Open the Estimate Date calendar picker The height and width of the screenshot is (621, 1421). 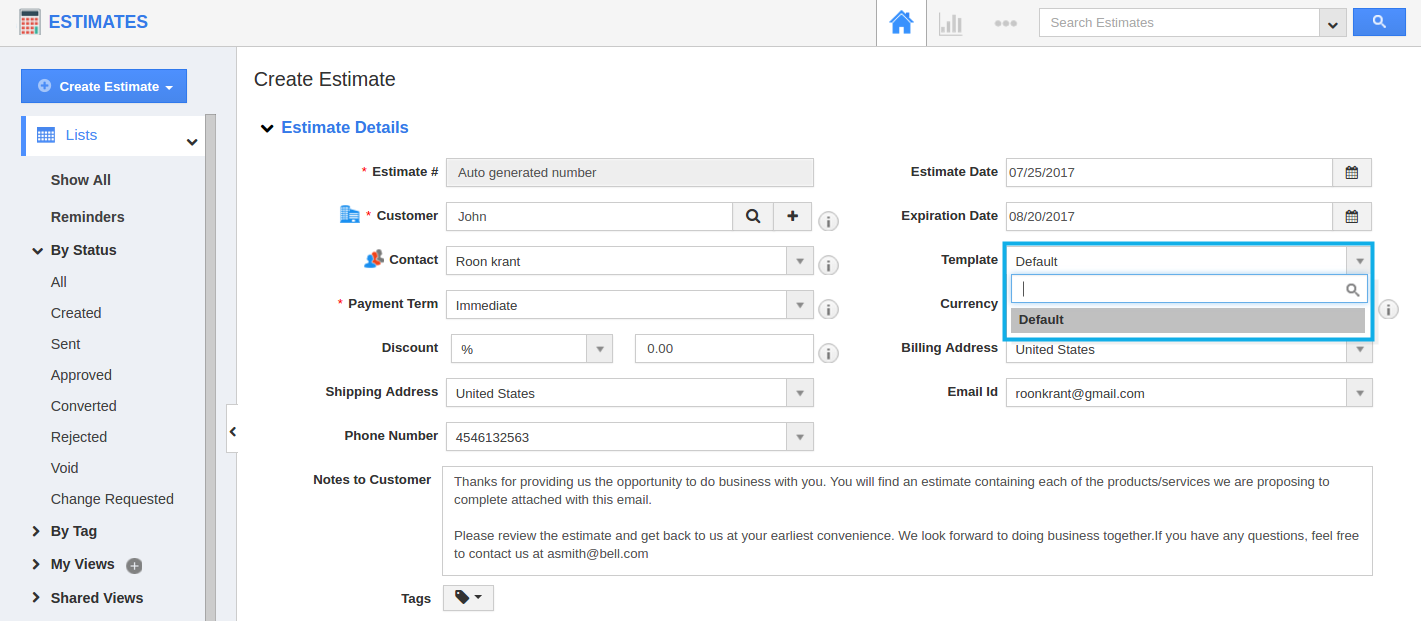click(1351, 173)
